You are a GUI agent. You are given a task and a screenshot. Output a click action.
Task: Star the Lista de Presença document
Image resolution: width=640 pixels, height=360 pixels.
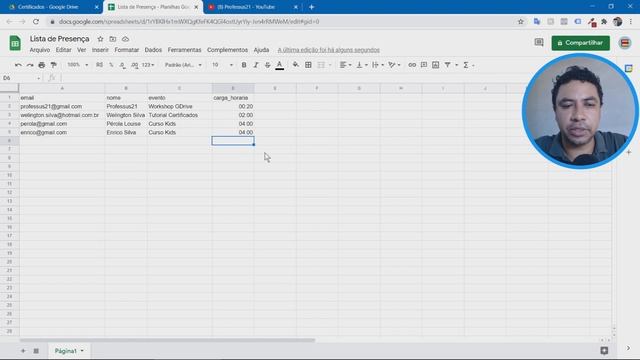coord(100,39)
